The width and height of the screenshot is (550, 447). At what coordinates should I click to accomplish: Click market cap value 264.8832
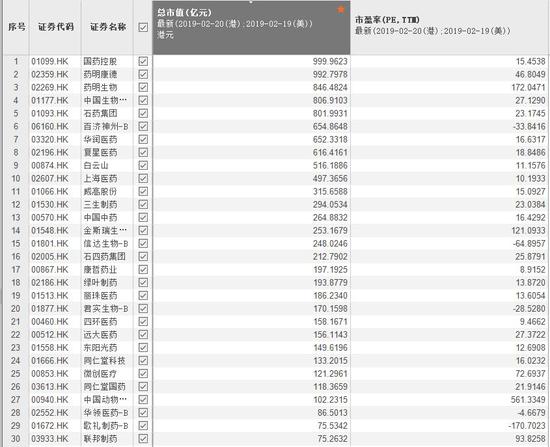(330, 218)
